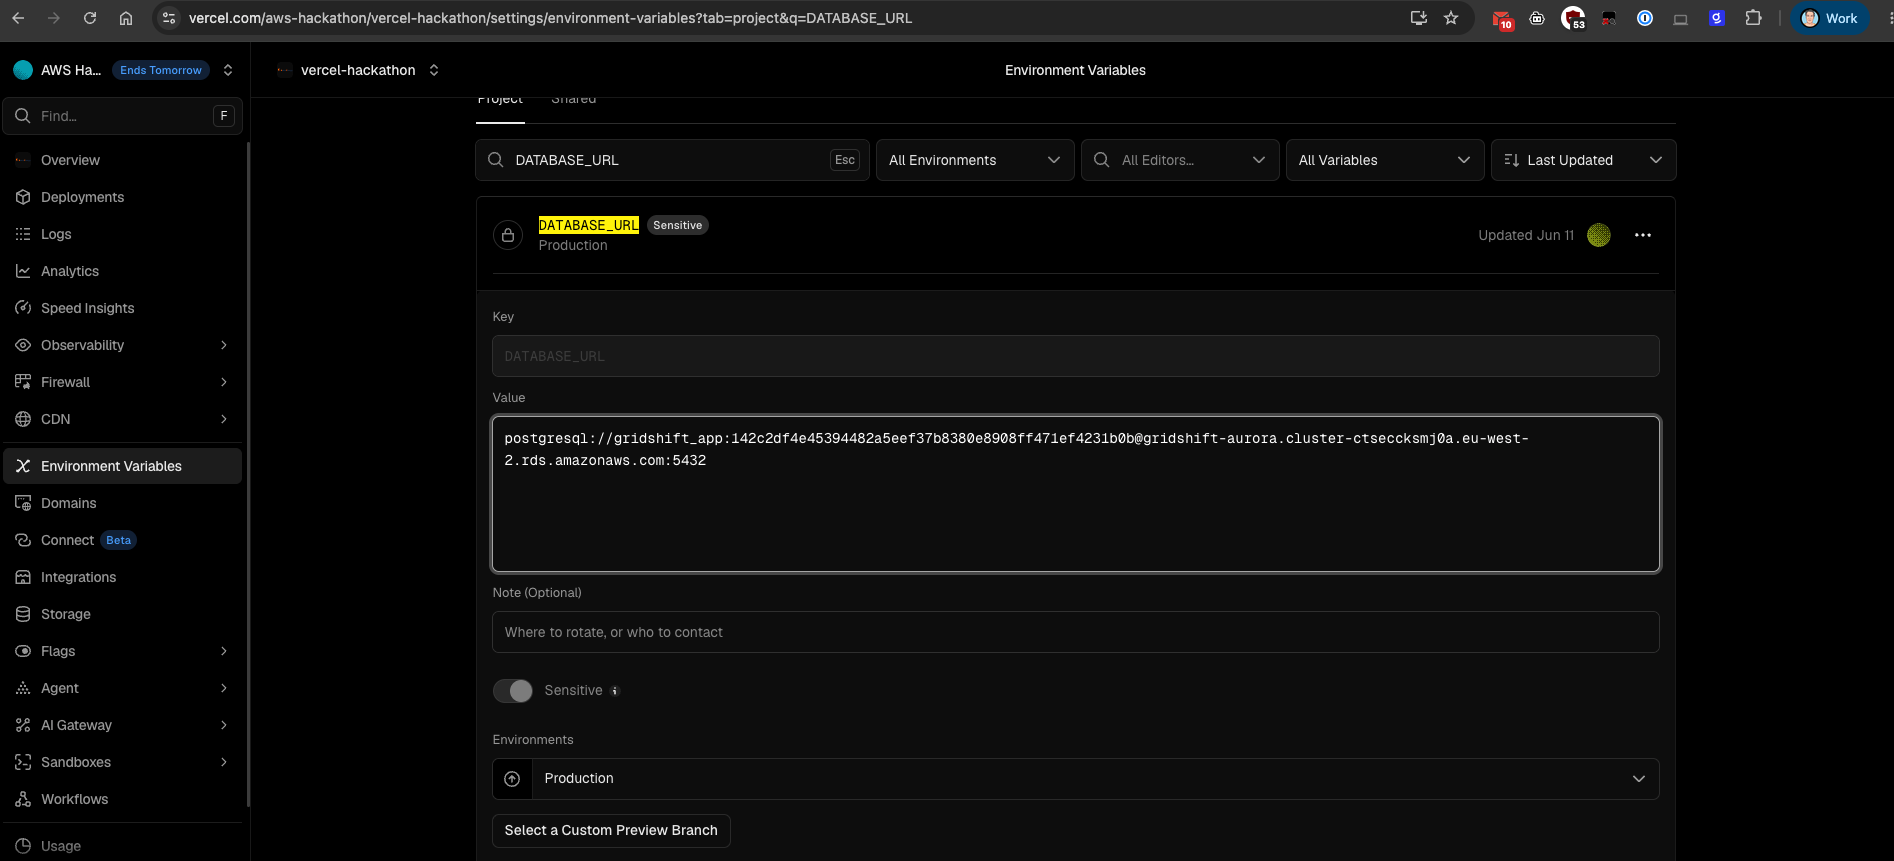Viewport: 1894px width, 861px height.
Task: Open the All Variables filter dropdown
Action: [1385, 160]
